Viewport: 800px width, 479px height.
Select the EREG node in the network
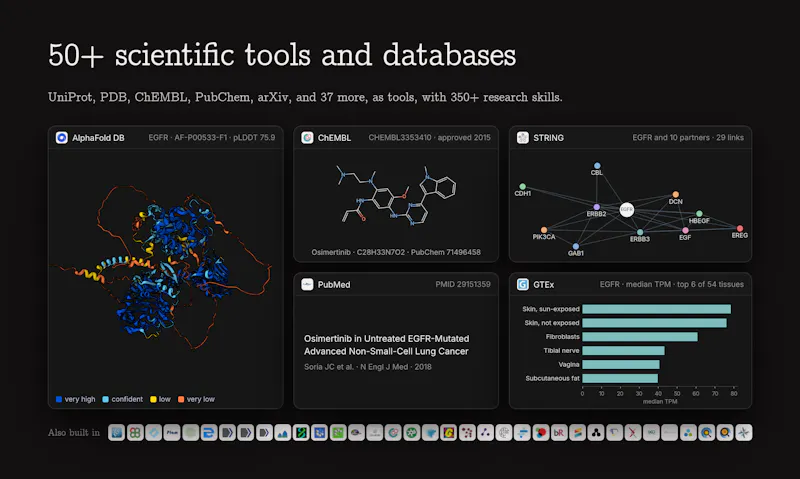point(740,229)
